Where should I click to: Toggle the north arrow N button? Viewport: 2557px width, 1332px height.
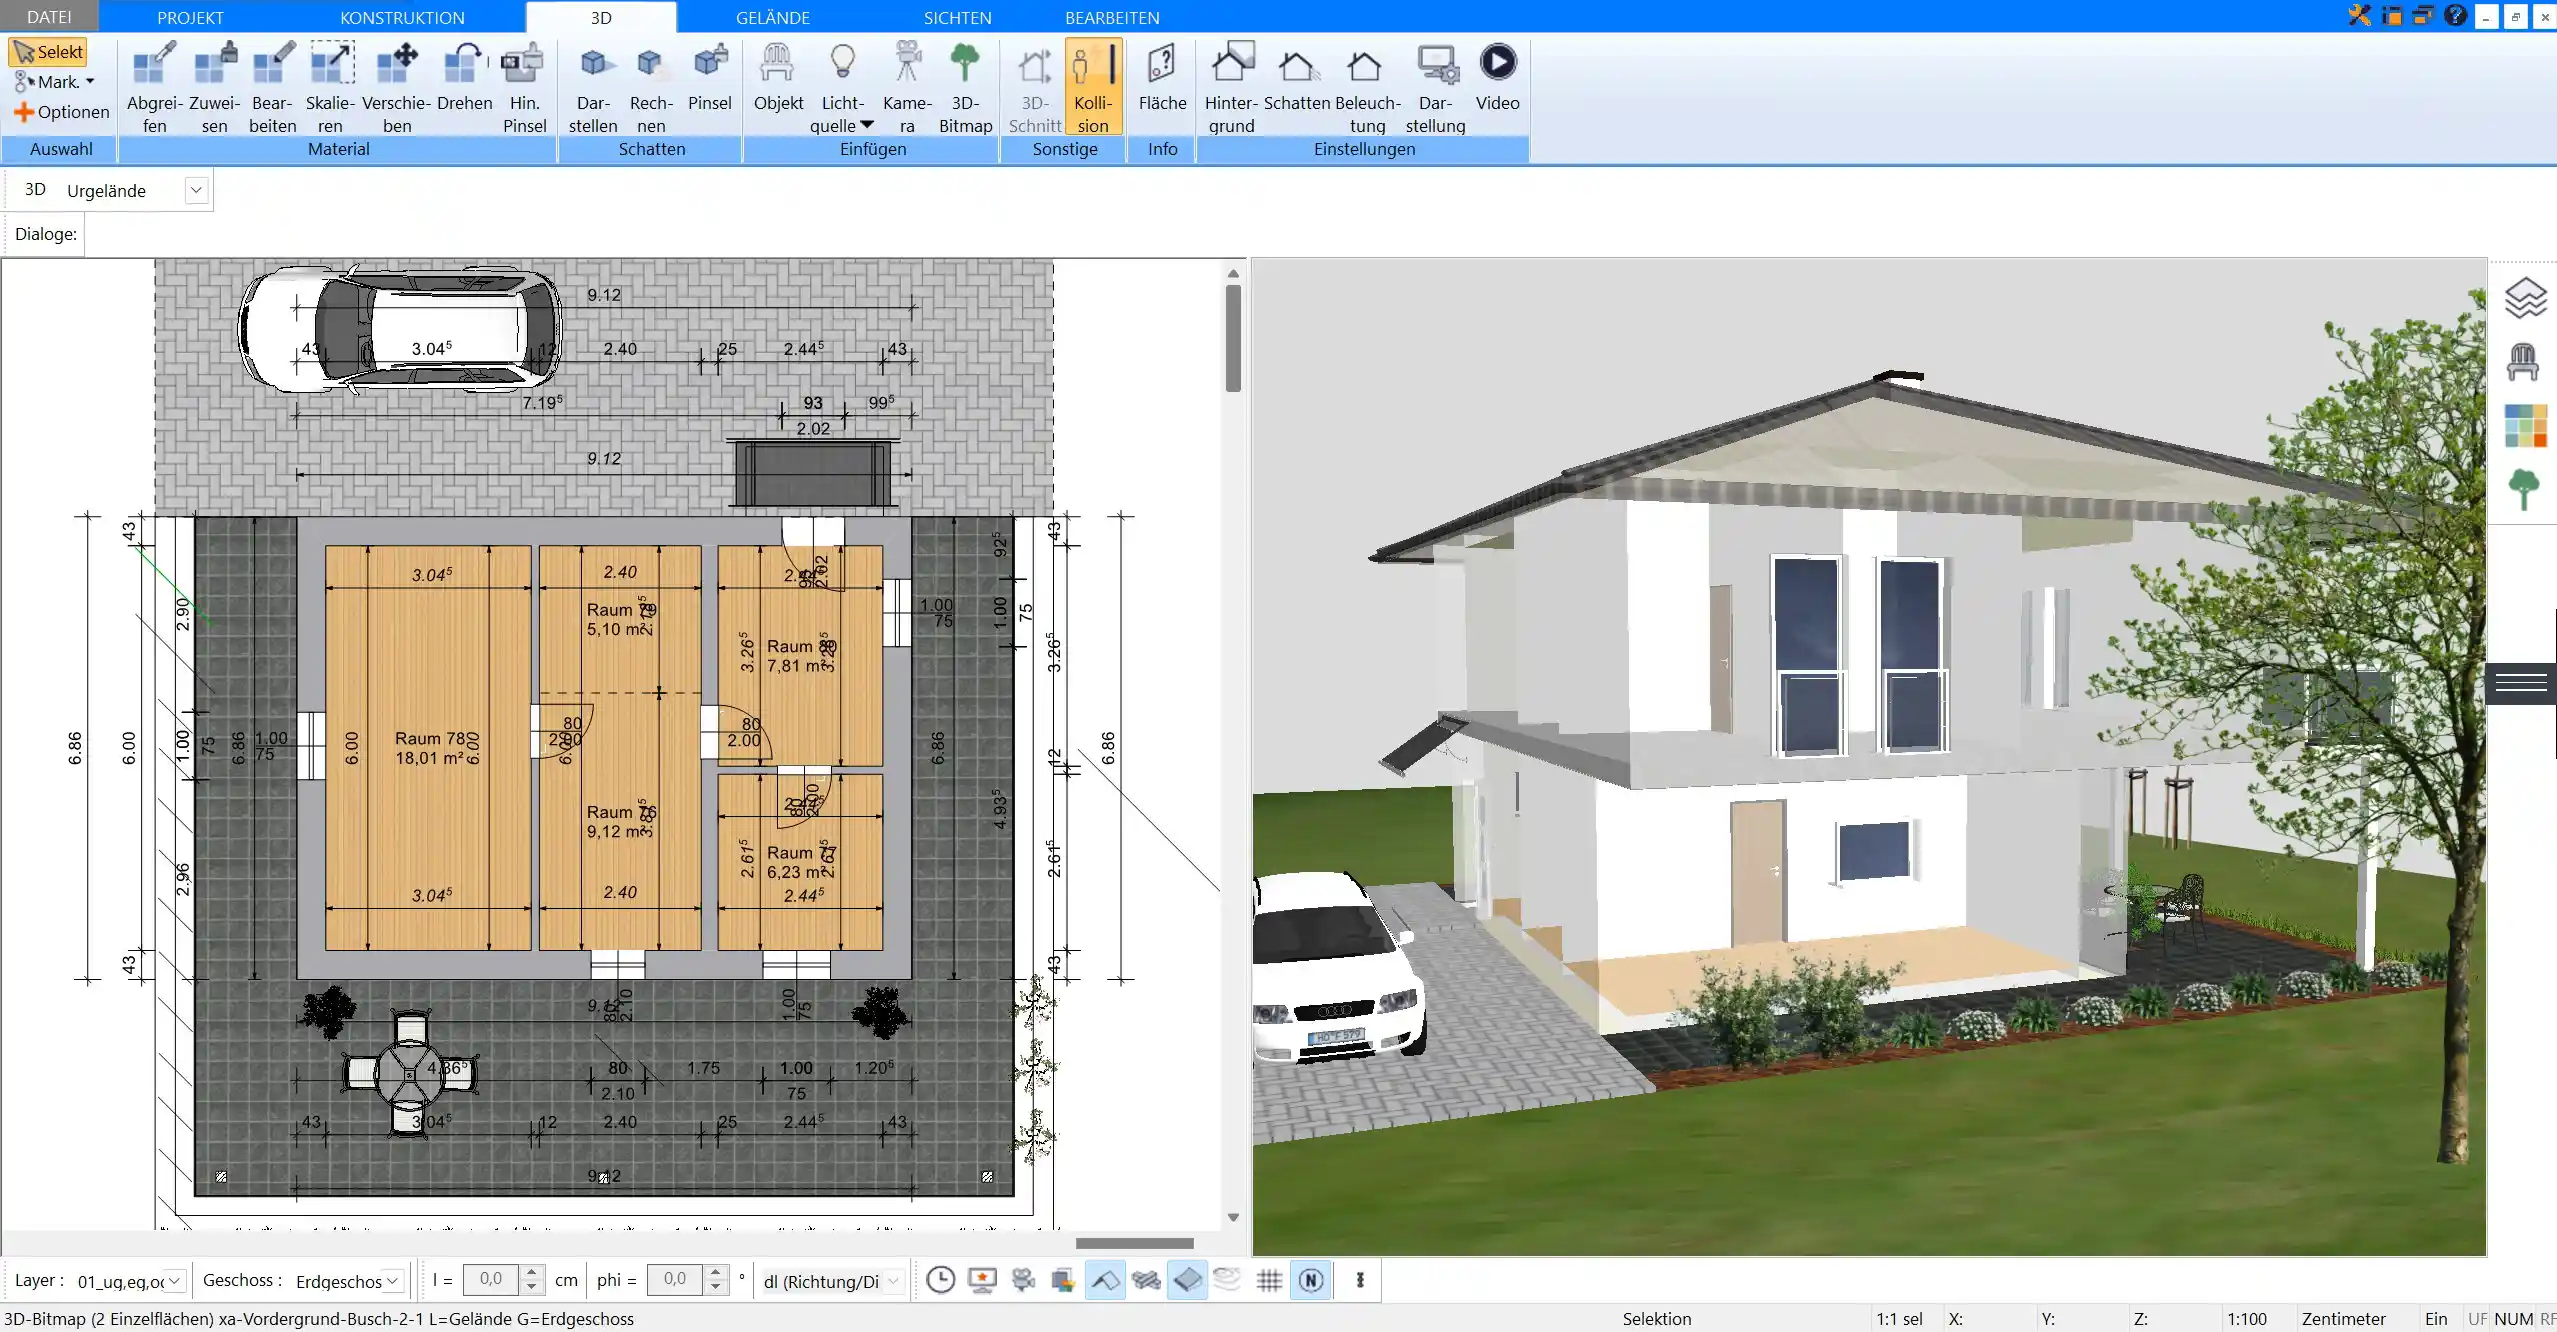coord(1311,1280)
